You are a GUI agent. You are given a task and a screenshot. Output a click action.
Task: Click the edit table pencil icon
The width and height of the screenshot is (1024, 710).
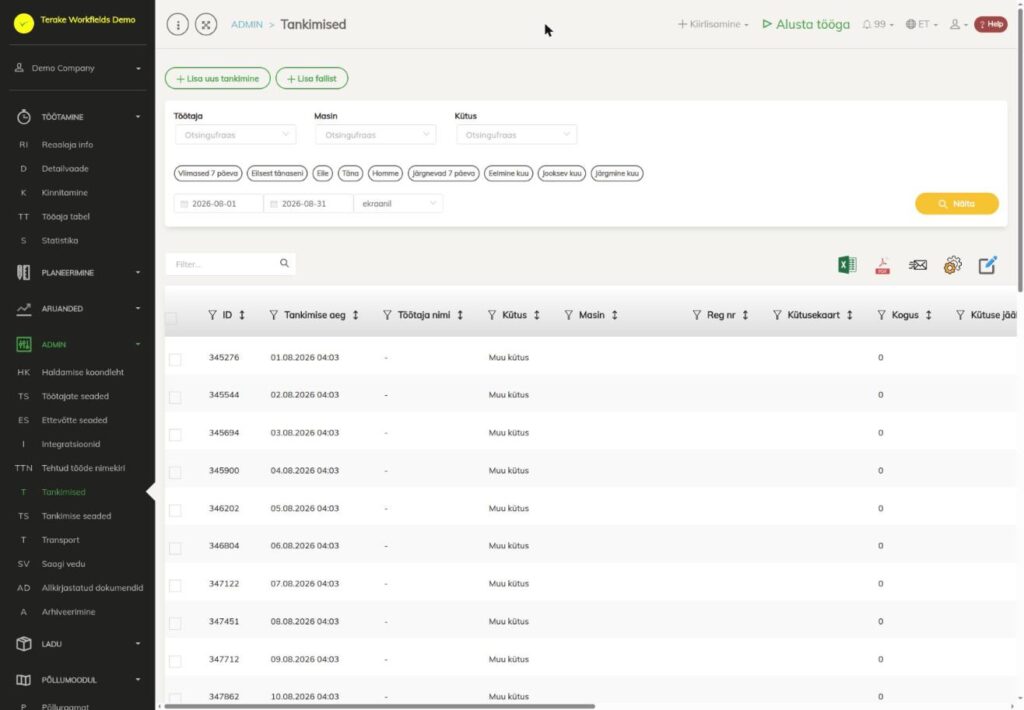click(x=987, y=265)
